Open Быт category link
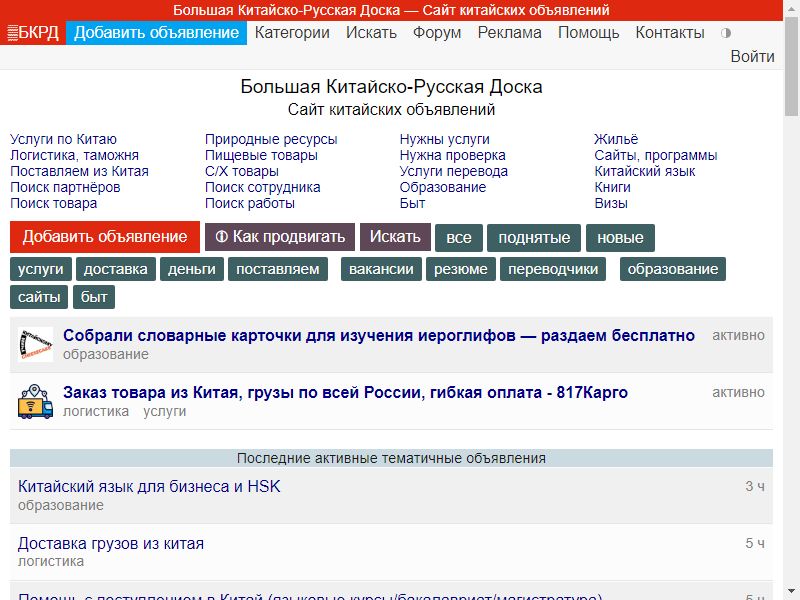 pyautogui.click(x=412, y=203)
